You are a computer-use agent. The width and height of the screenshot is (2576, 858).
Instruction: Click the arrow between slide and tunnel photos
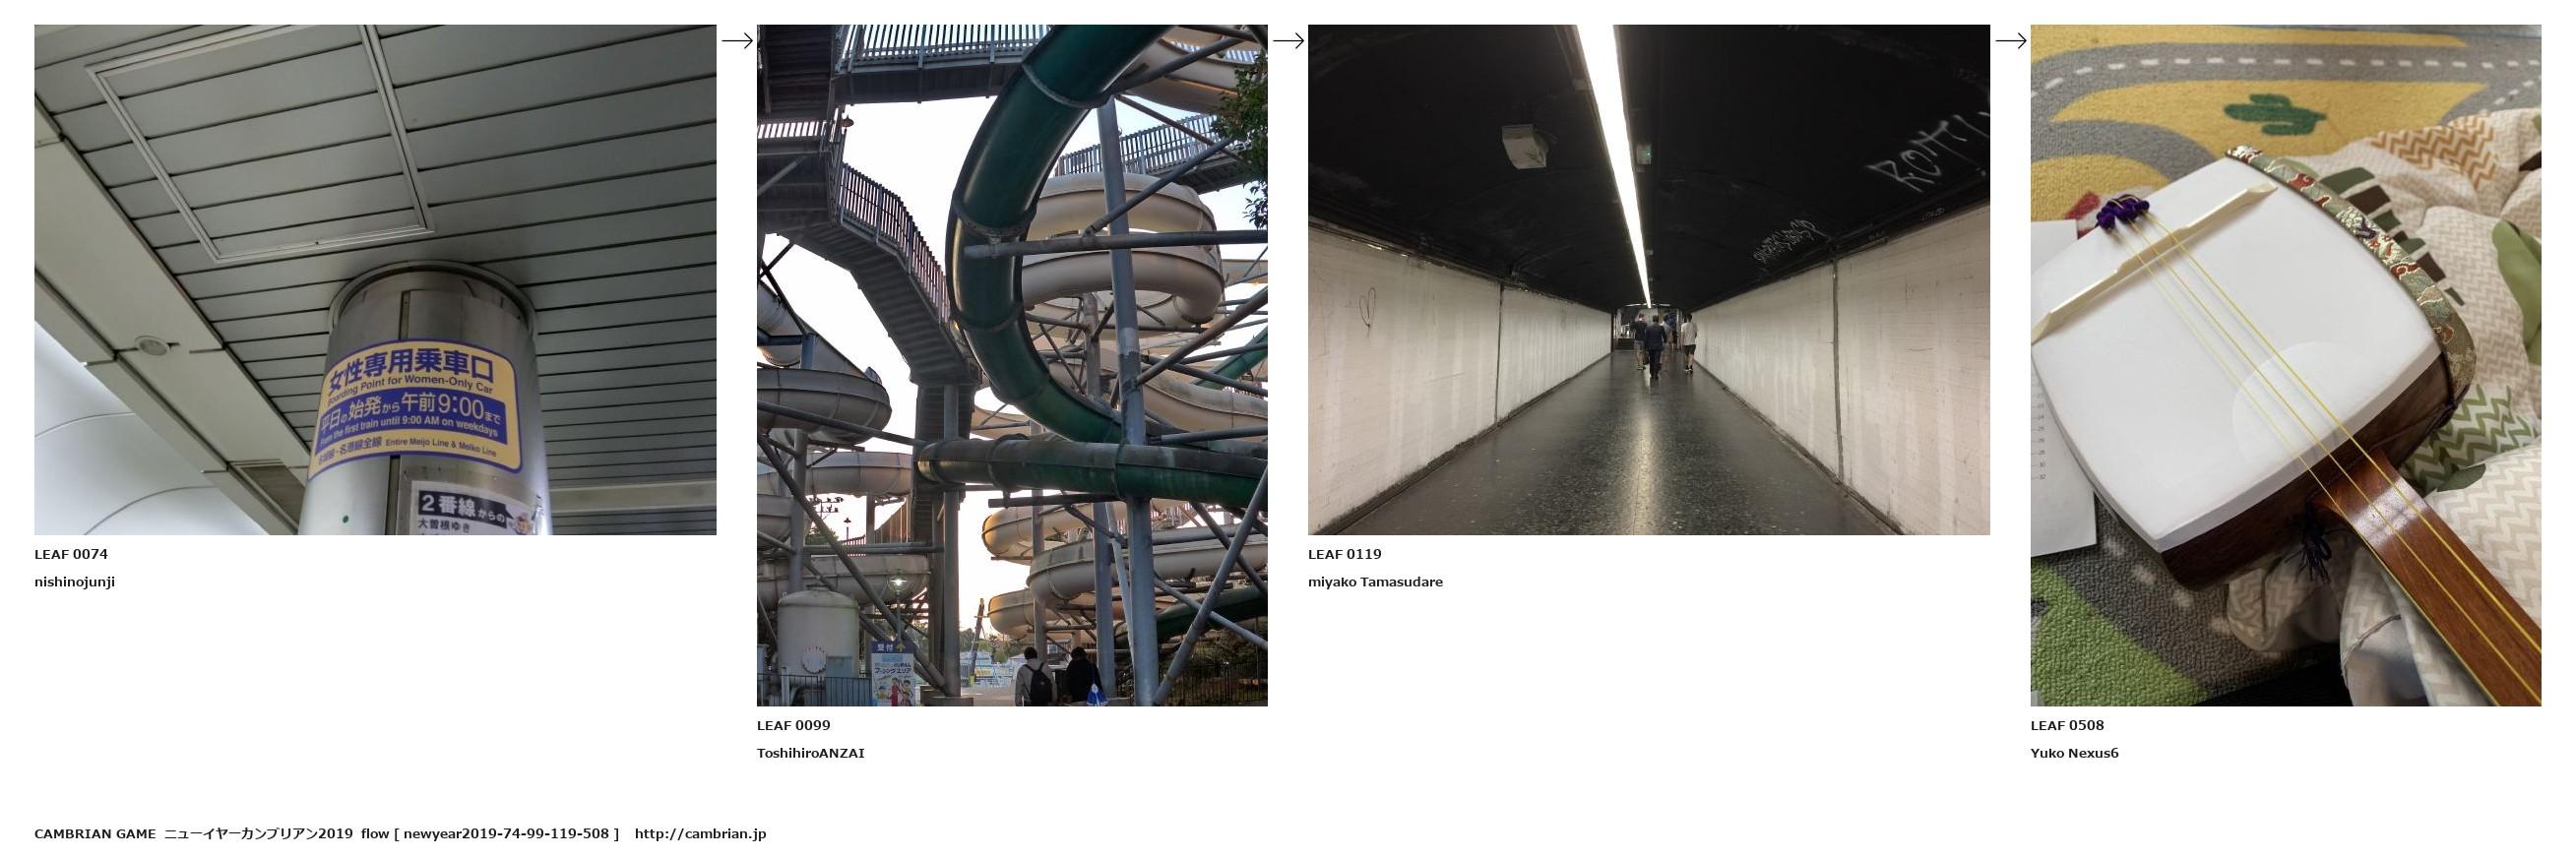click(x=1288, y=41)
